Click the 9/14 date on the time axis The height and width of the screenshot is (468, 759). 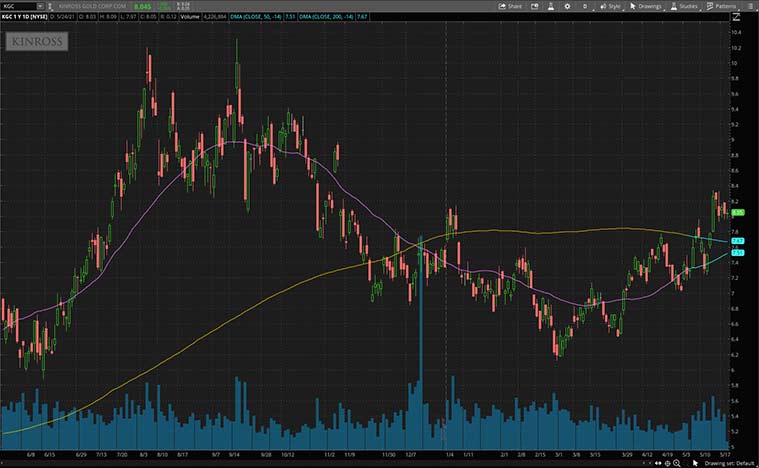[234, 455]
